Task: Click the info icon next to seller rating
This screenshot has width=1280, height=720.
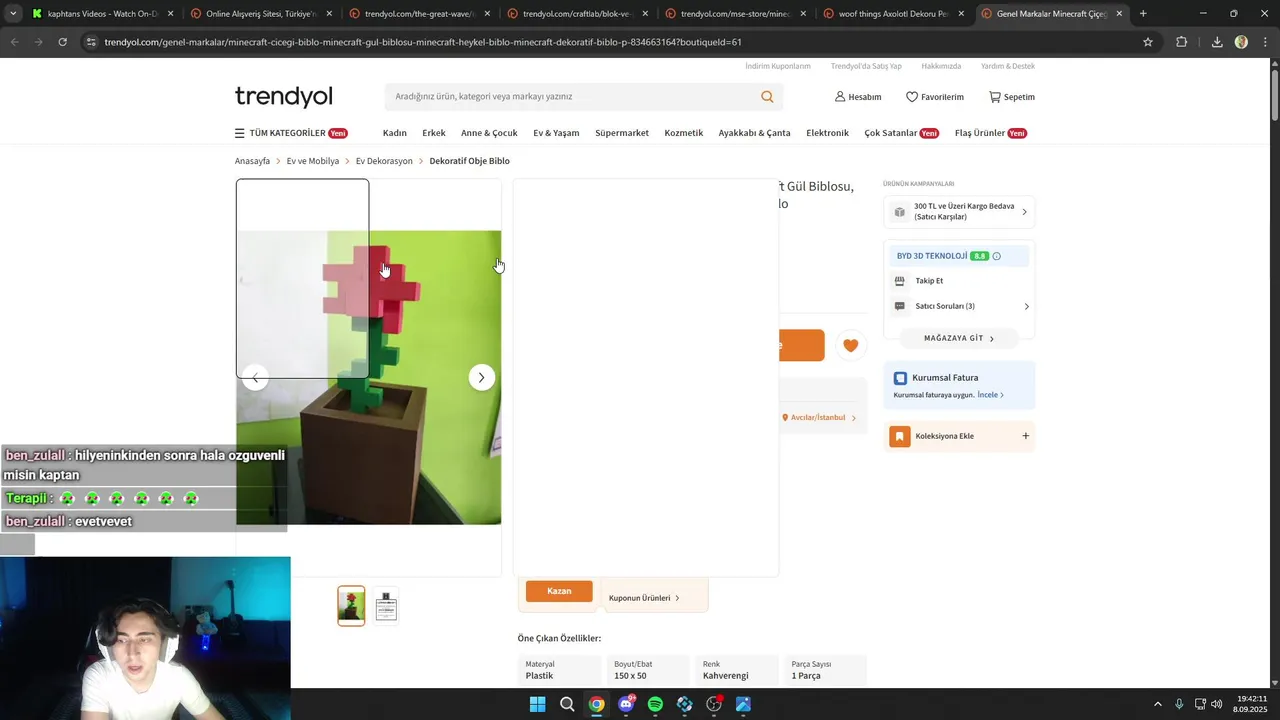Action: point(996,256)
